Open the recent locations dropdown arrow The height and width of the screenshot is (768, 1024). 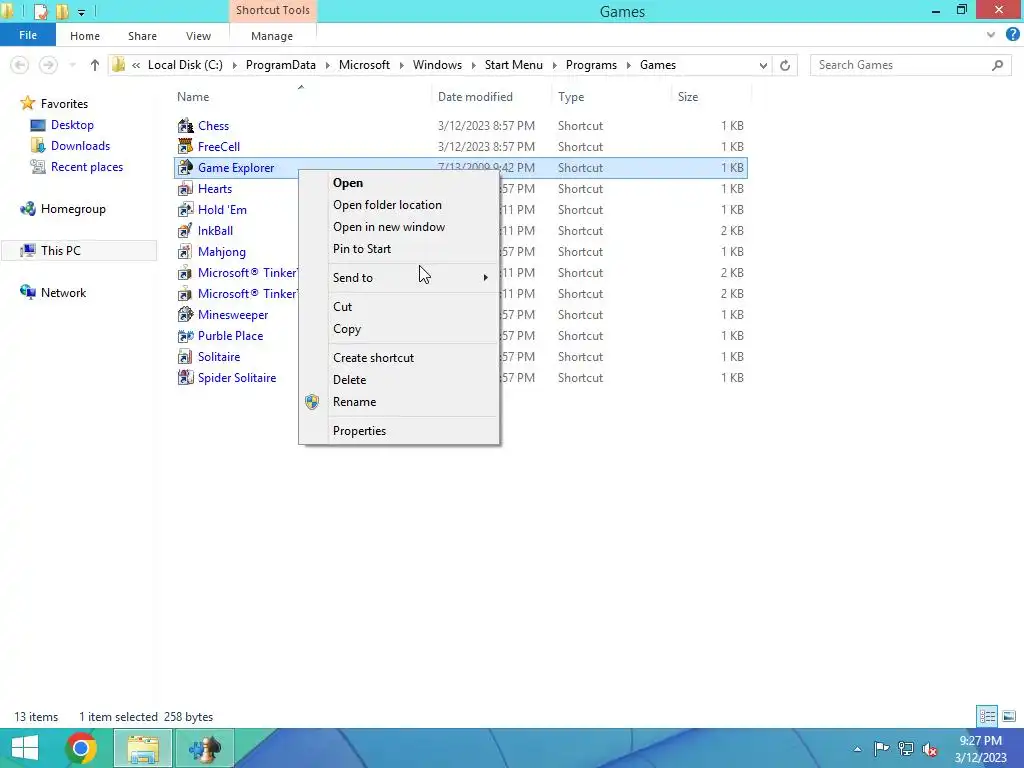click(72, 65)
